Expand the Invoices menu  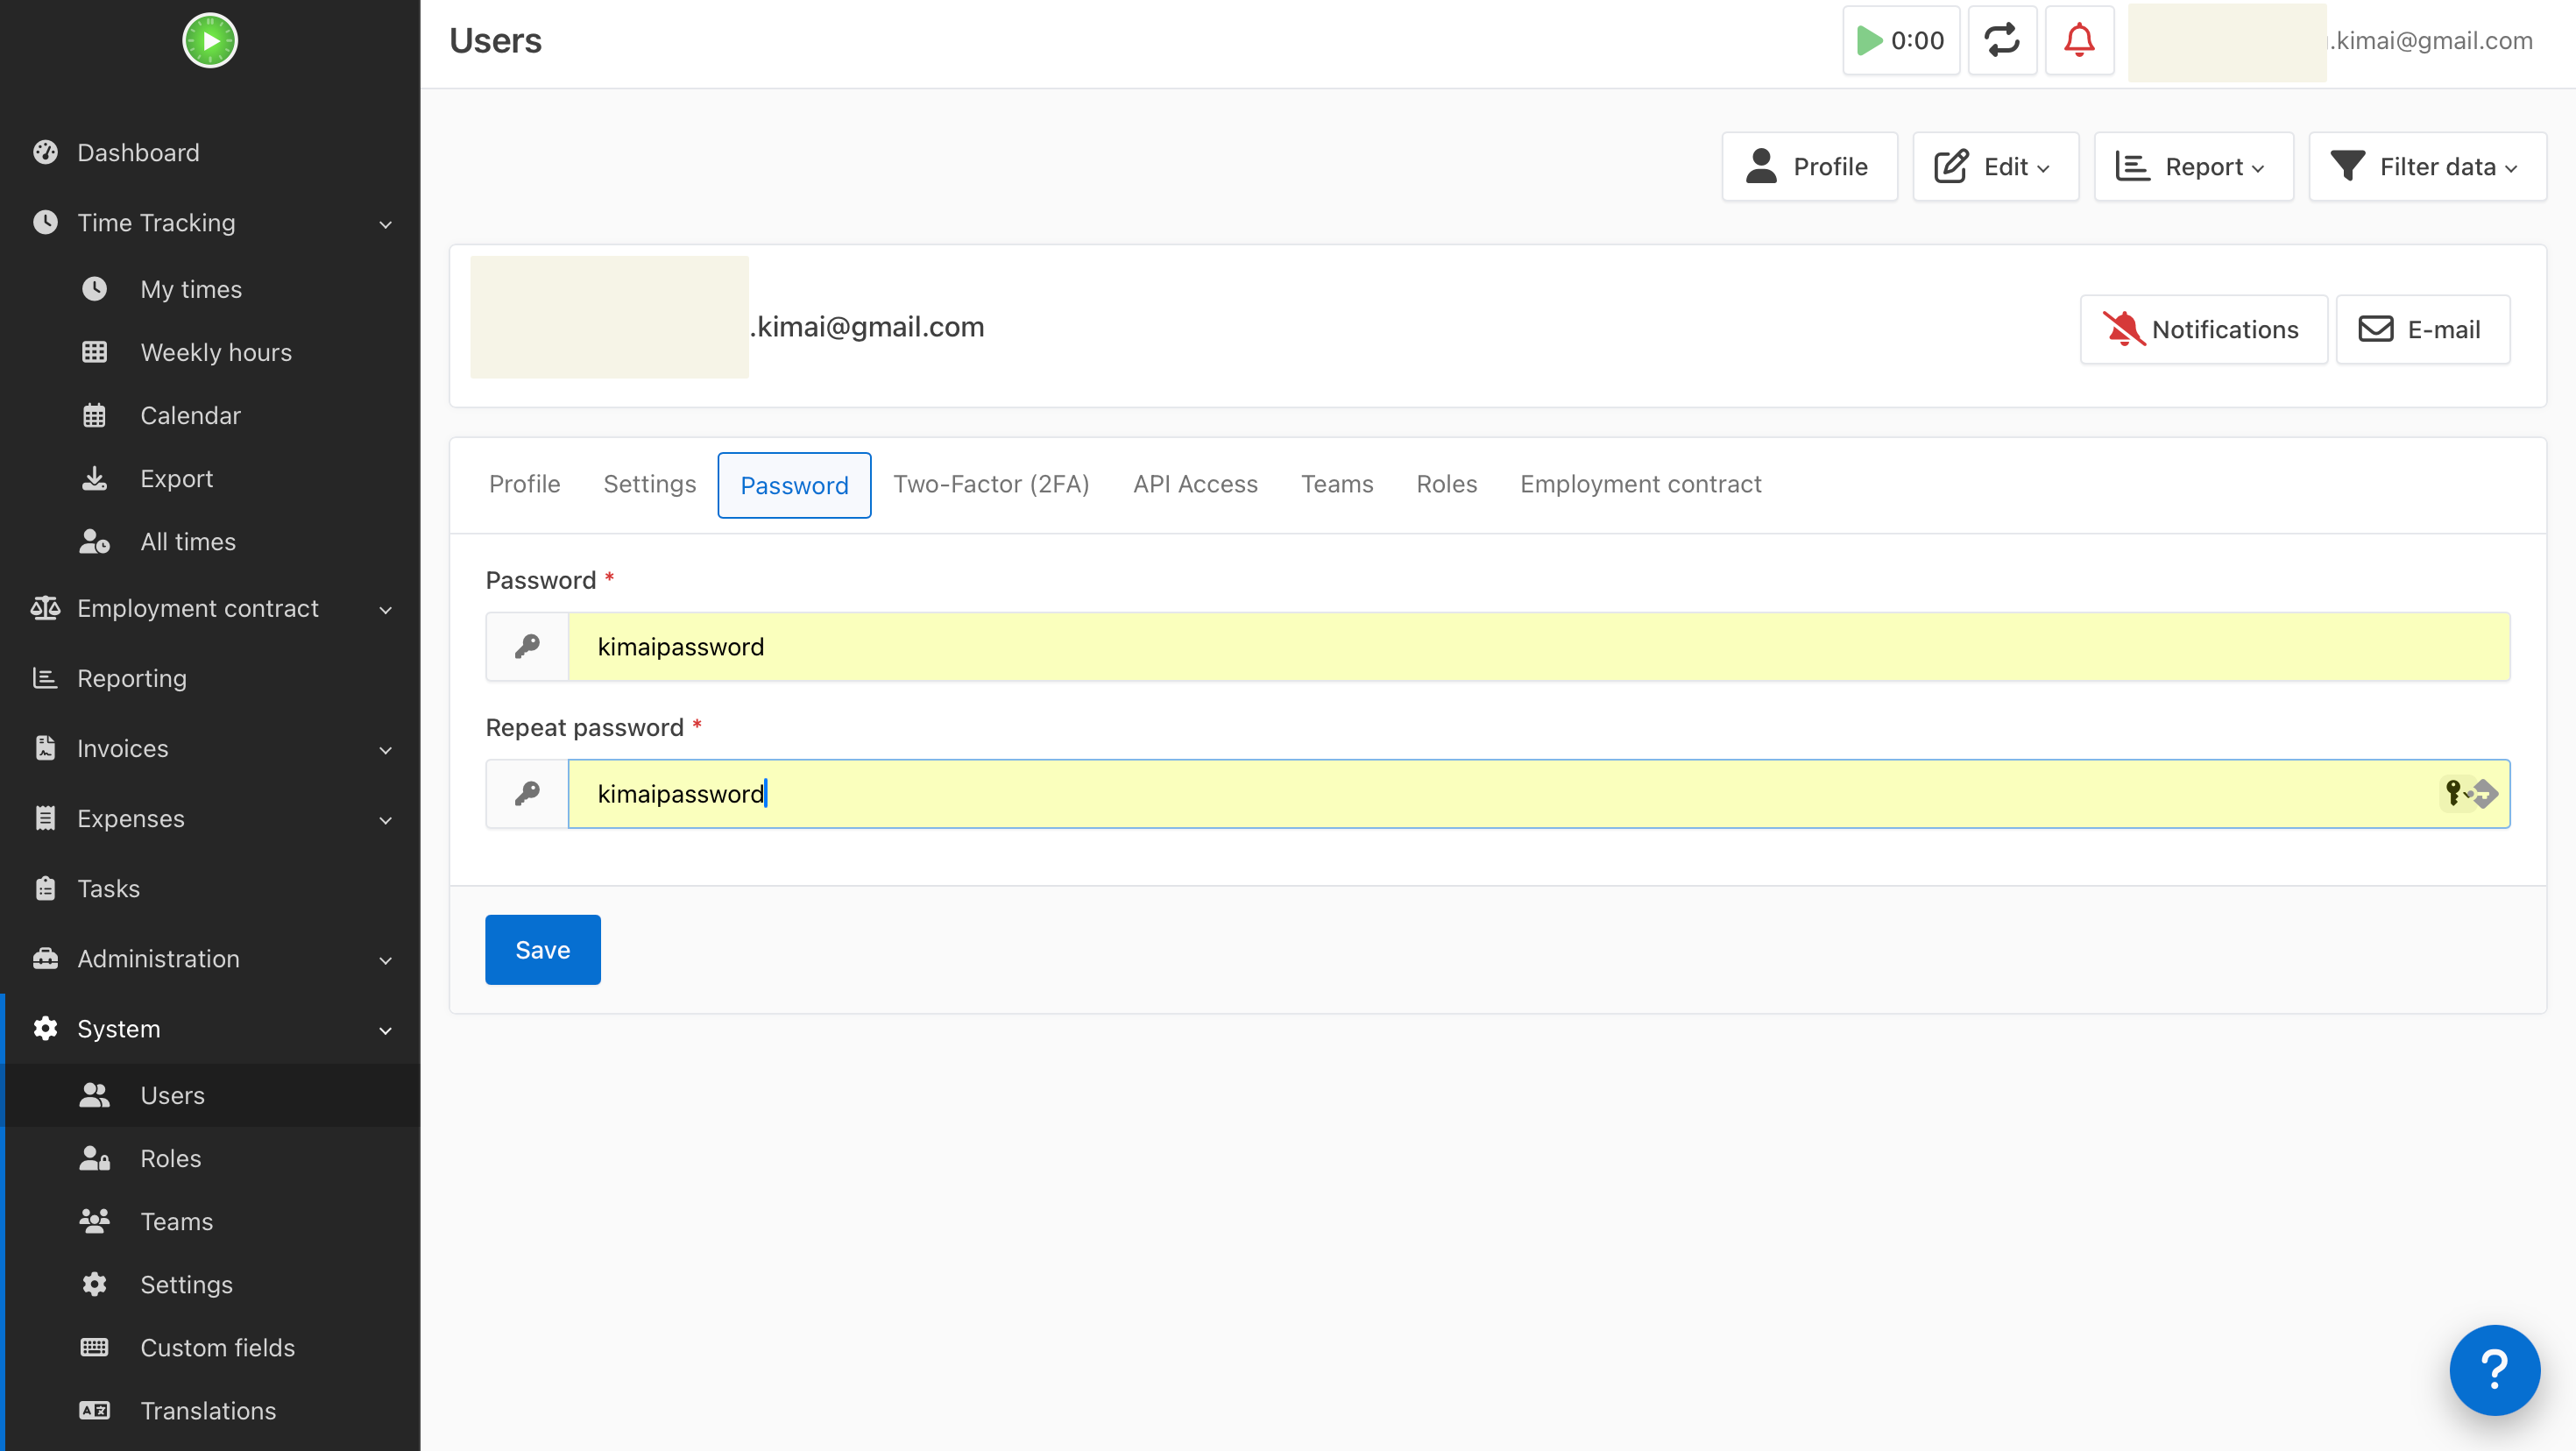pyautogui.click(x=210, y=748)
